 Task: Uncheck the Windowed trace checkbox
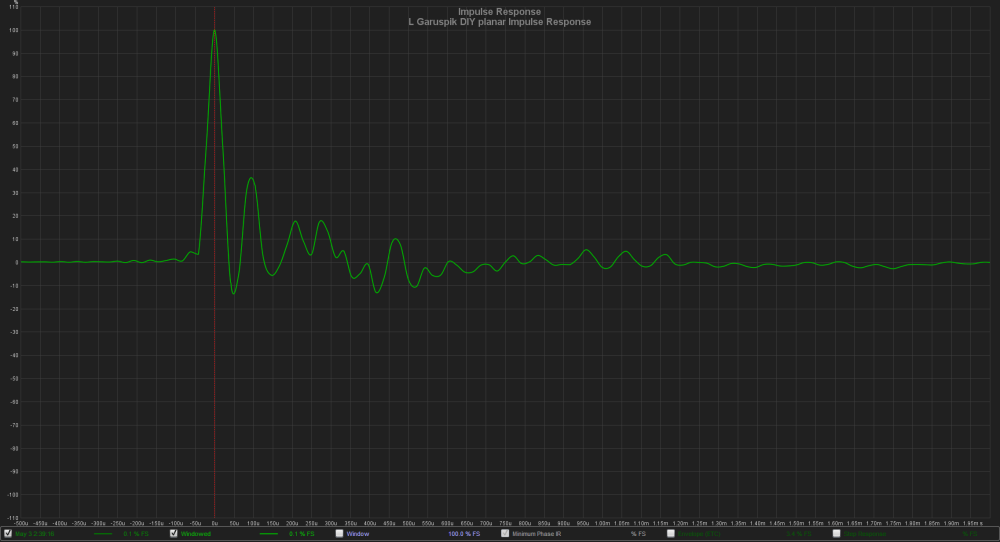point(173,533)
